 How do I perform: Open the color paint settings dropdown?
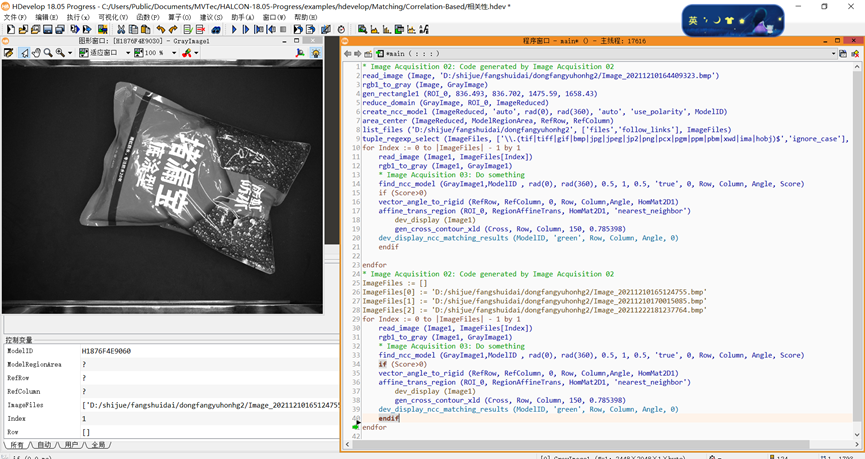point(196,53)
